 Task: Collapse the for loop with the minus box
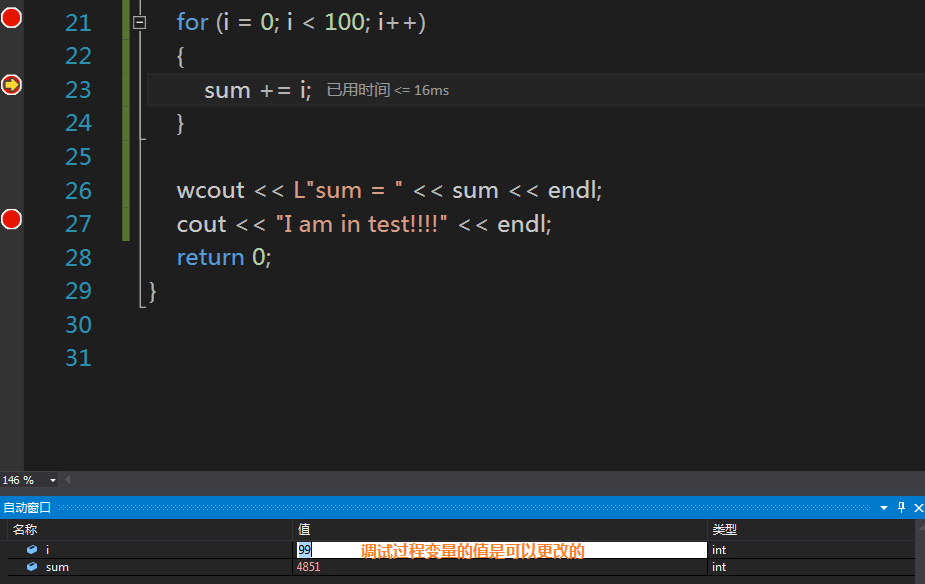pyautogui.click(x=139, y=21)
